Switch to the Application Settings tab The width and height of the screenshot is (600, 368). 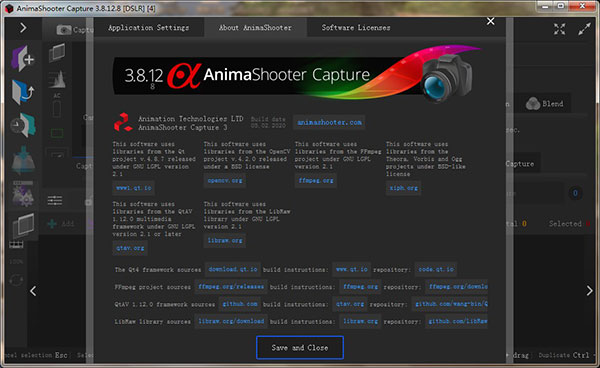pos(148,28)
